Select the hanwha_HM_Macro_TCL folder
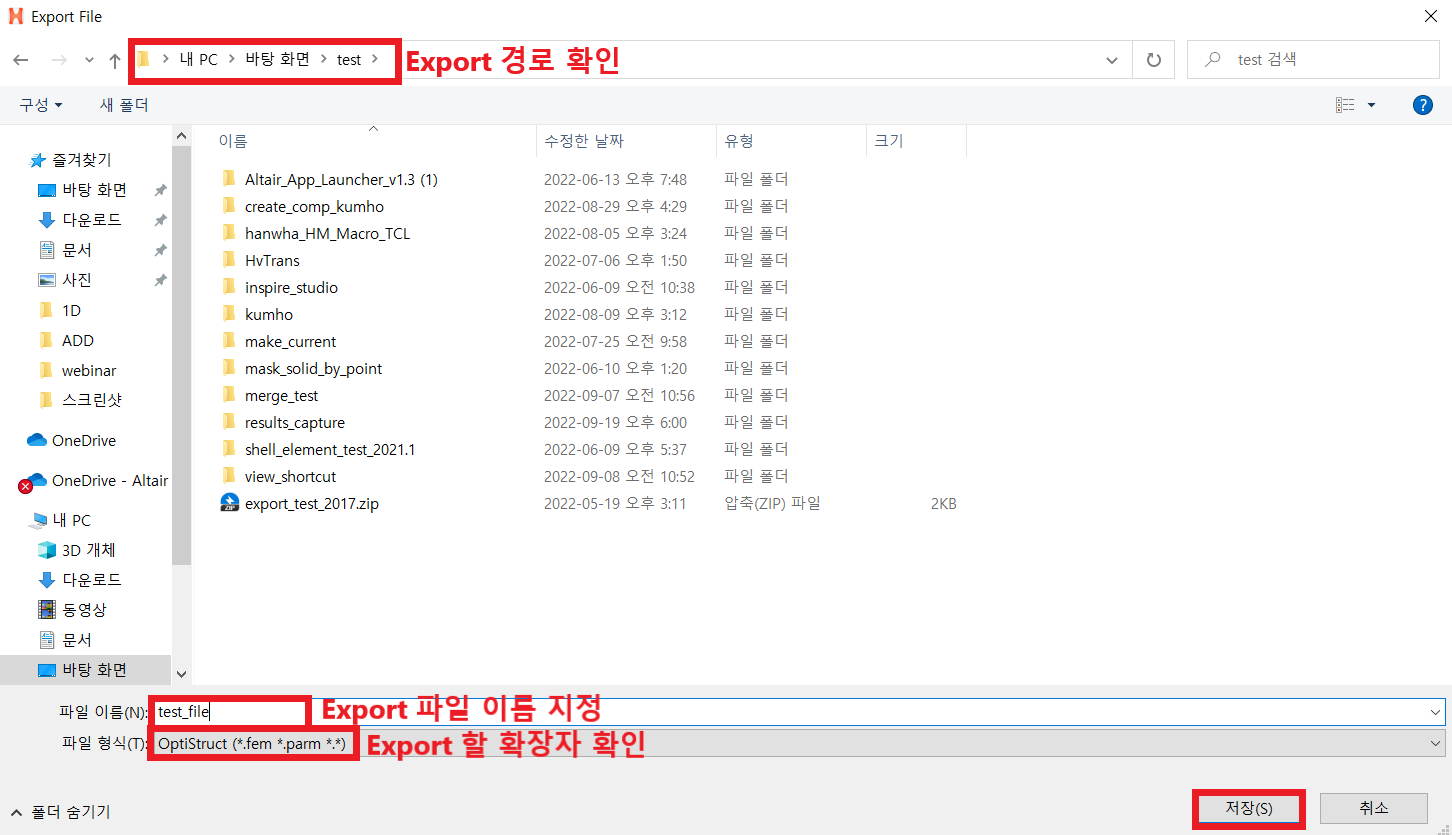1452x835 pixels. [x=327, y=234]
